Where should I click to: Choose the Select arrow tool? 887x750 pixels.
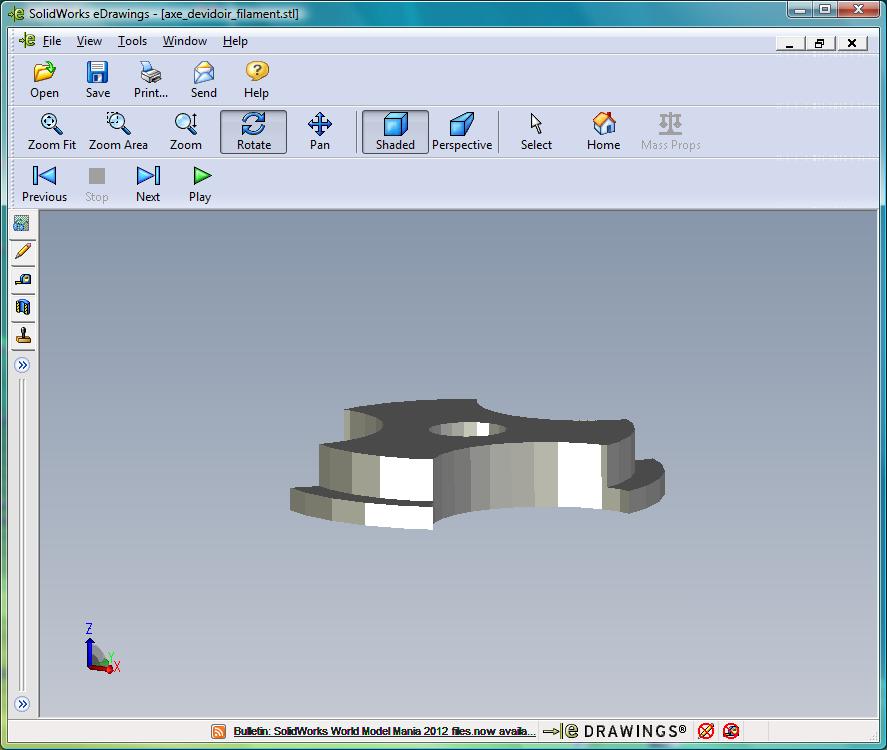[x=536, y=131]
